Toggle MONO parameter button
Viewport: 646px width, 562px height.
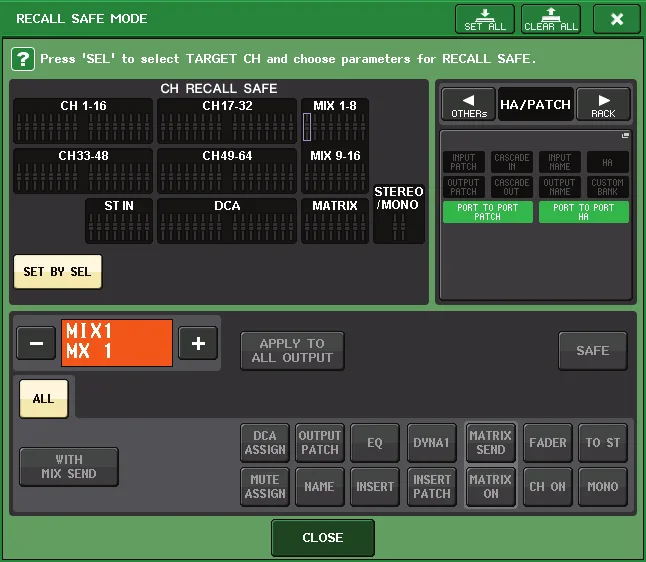(x=603, y=487)
